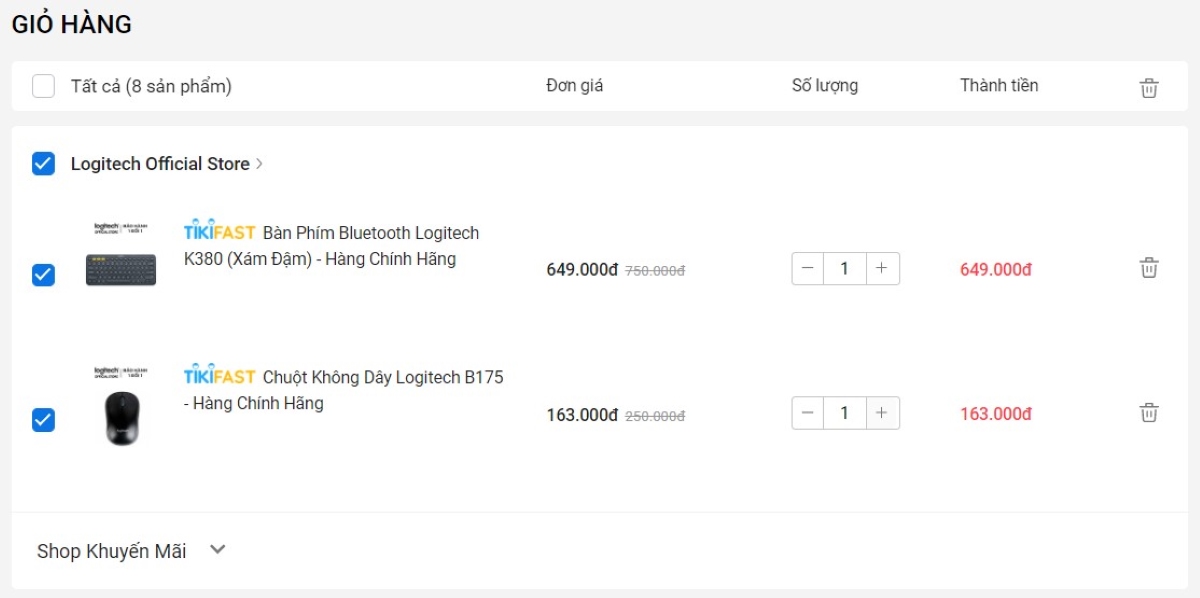Viewport: 1200px width, 598px height.
Task: Tick the 'Tất cả (8 sản phẩm)' checkbox
Action: point(43,86)
